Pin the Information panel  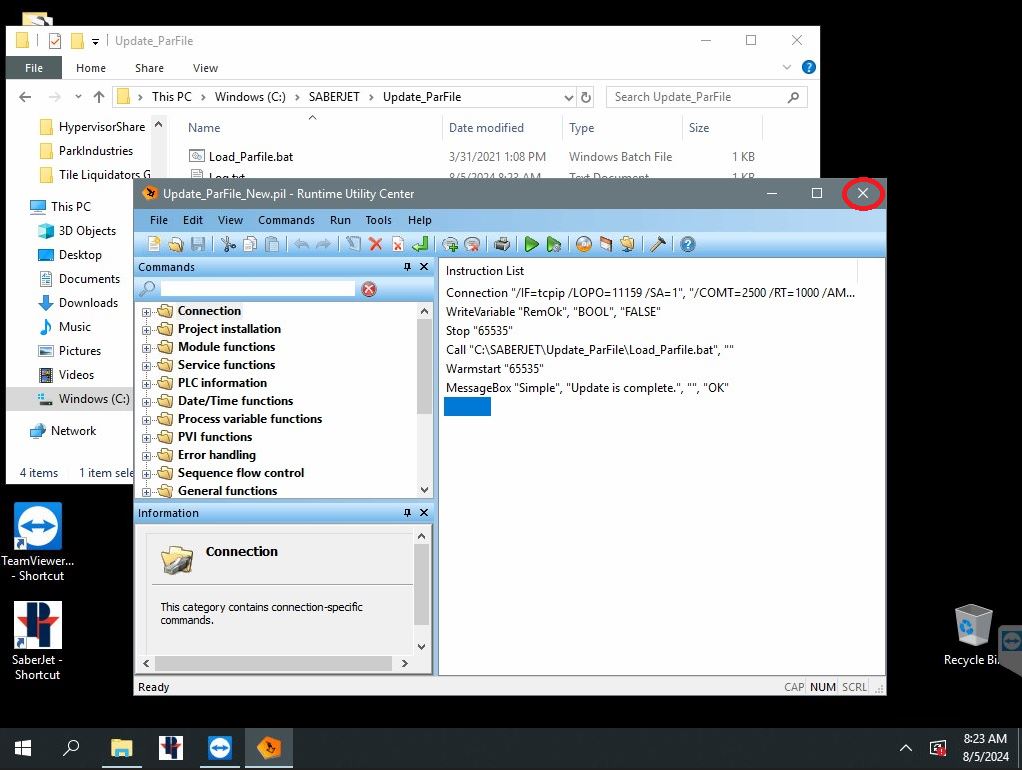[407, 513]
